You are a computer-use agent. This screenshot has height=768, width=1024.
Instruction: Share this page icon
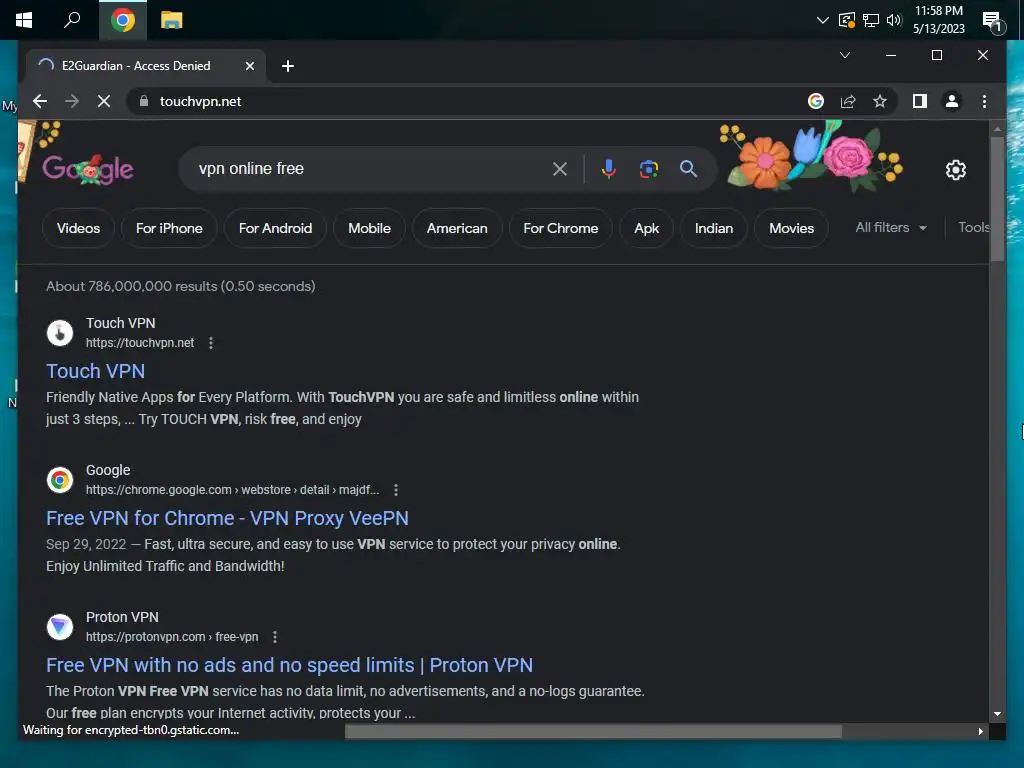(x=848, y=101)
